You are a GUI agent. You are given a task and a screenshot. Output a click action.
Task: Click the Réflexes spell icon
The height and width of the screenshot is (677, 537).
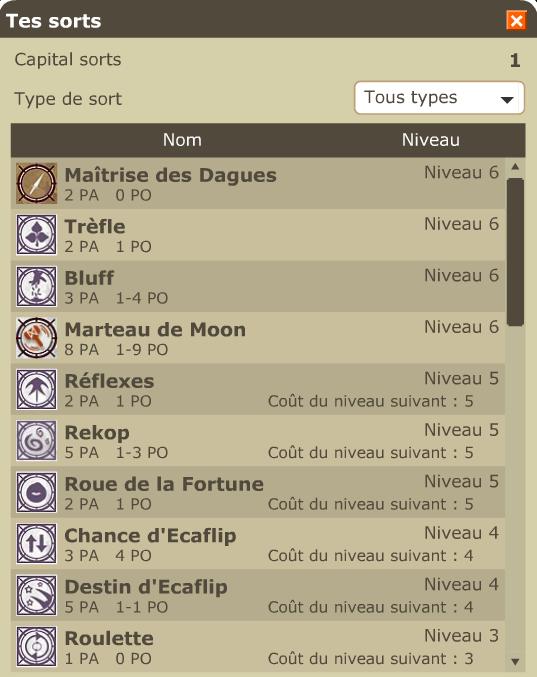click(x=36, y=389)
